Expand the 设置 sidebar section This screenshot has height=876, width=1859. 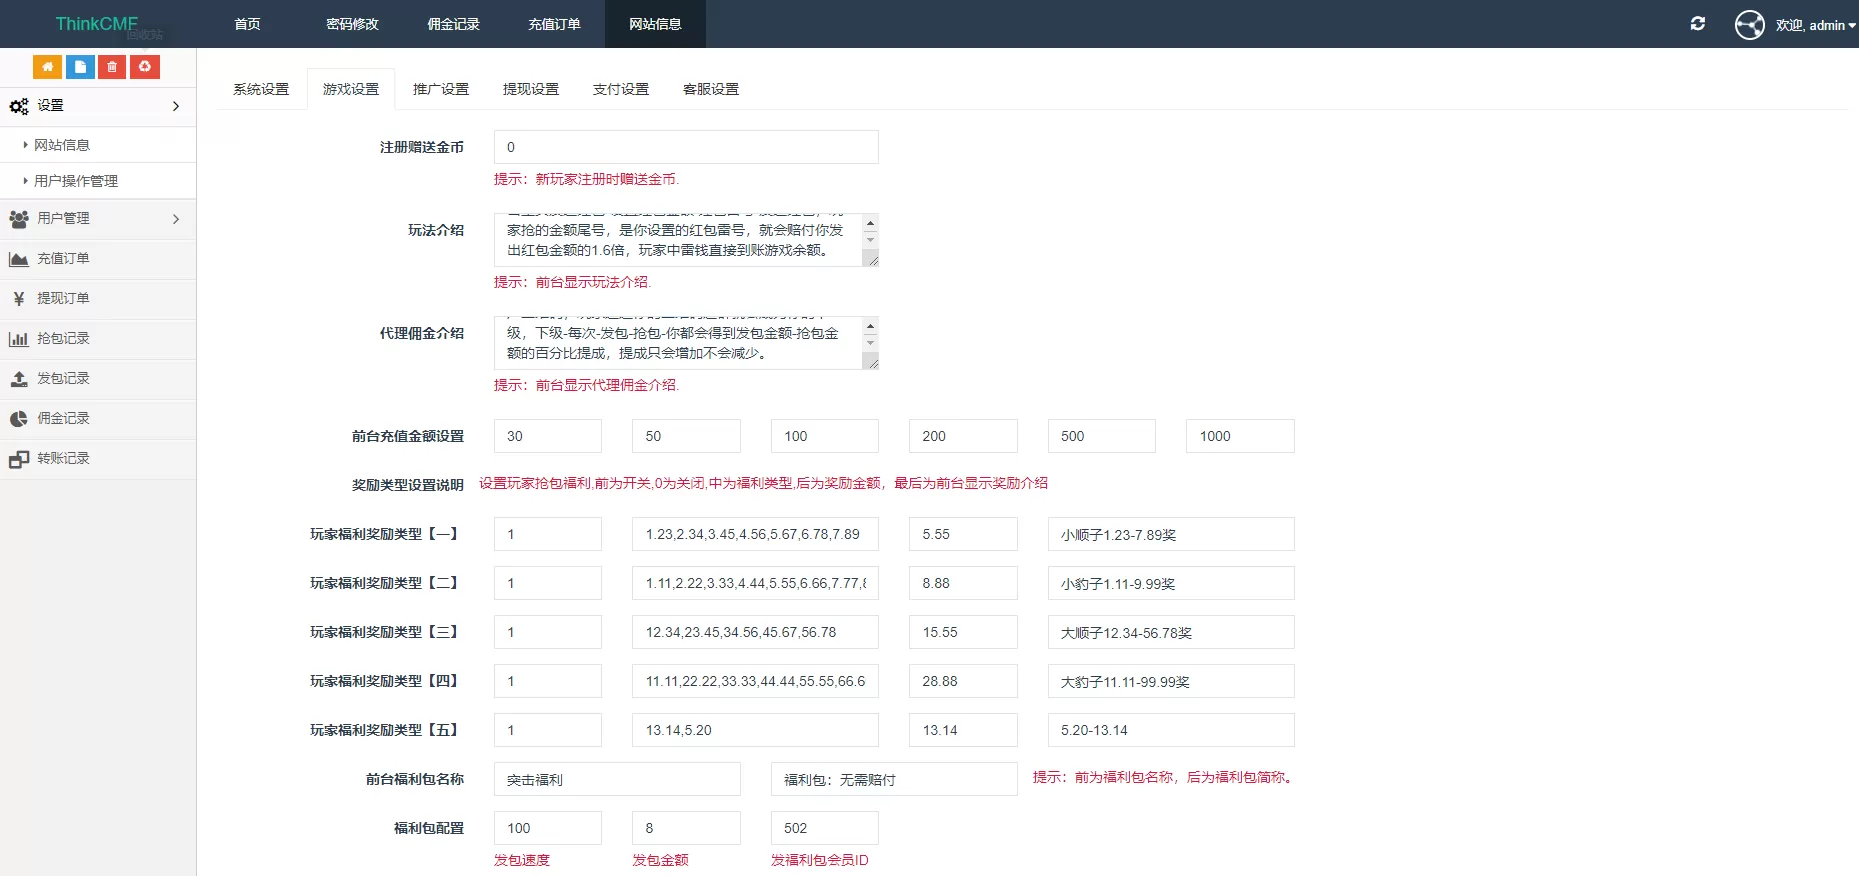click(97, 106)
